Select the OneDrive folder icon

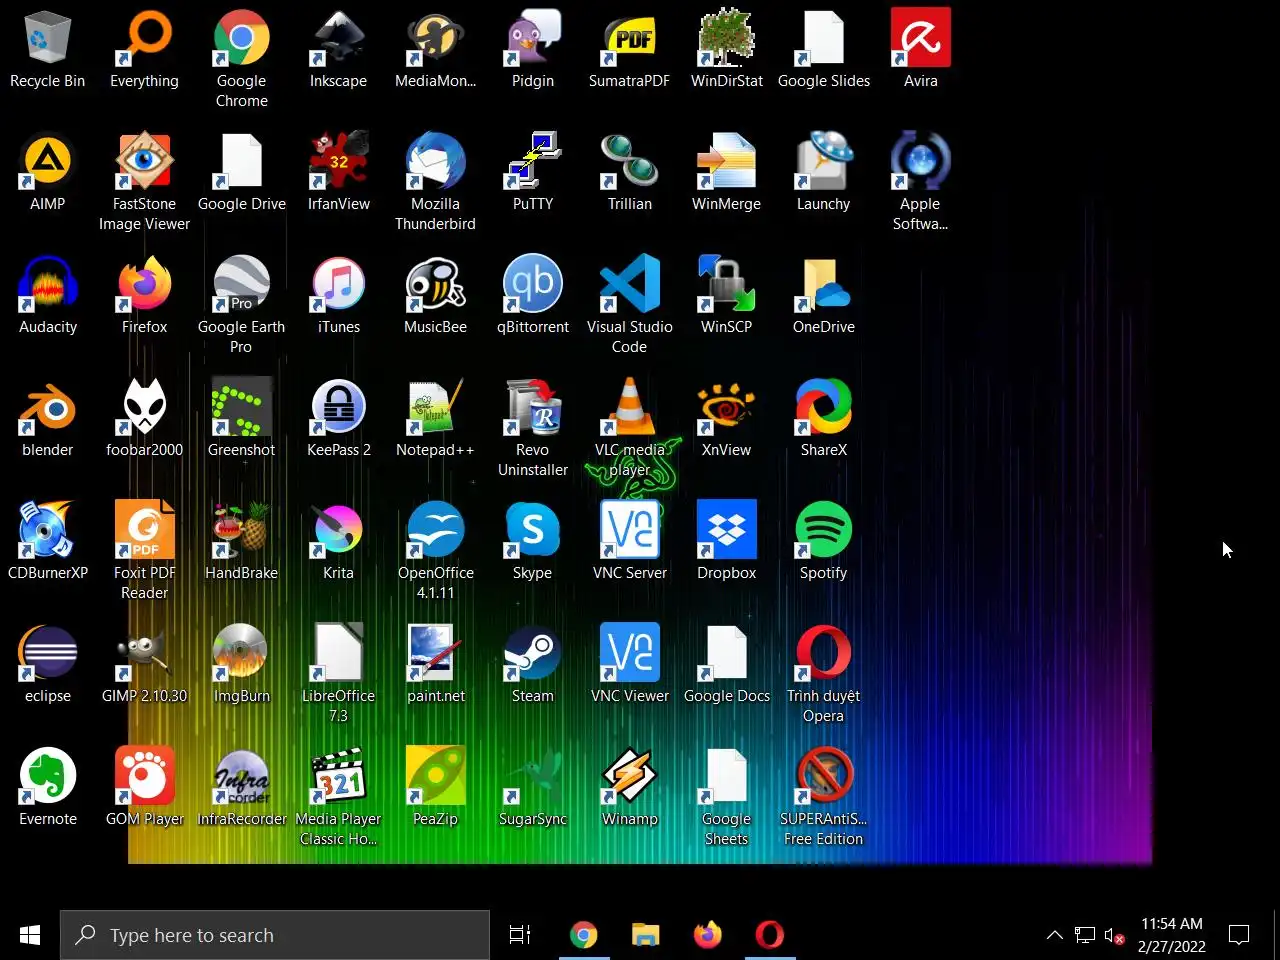(x=824, y=285)
